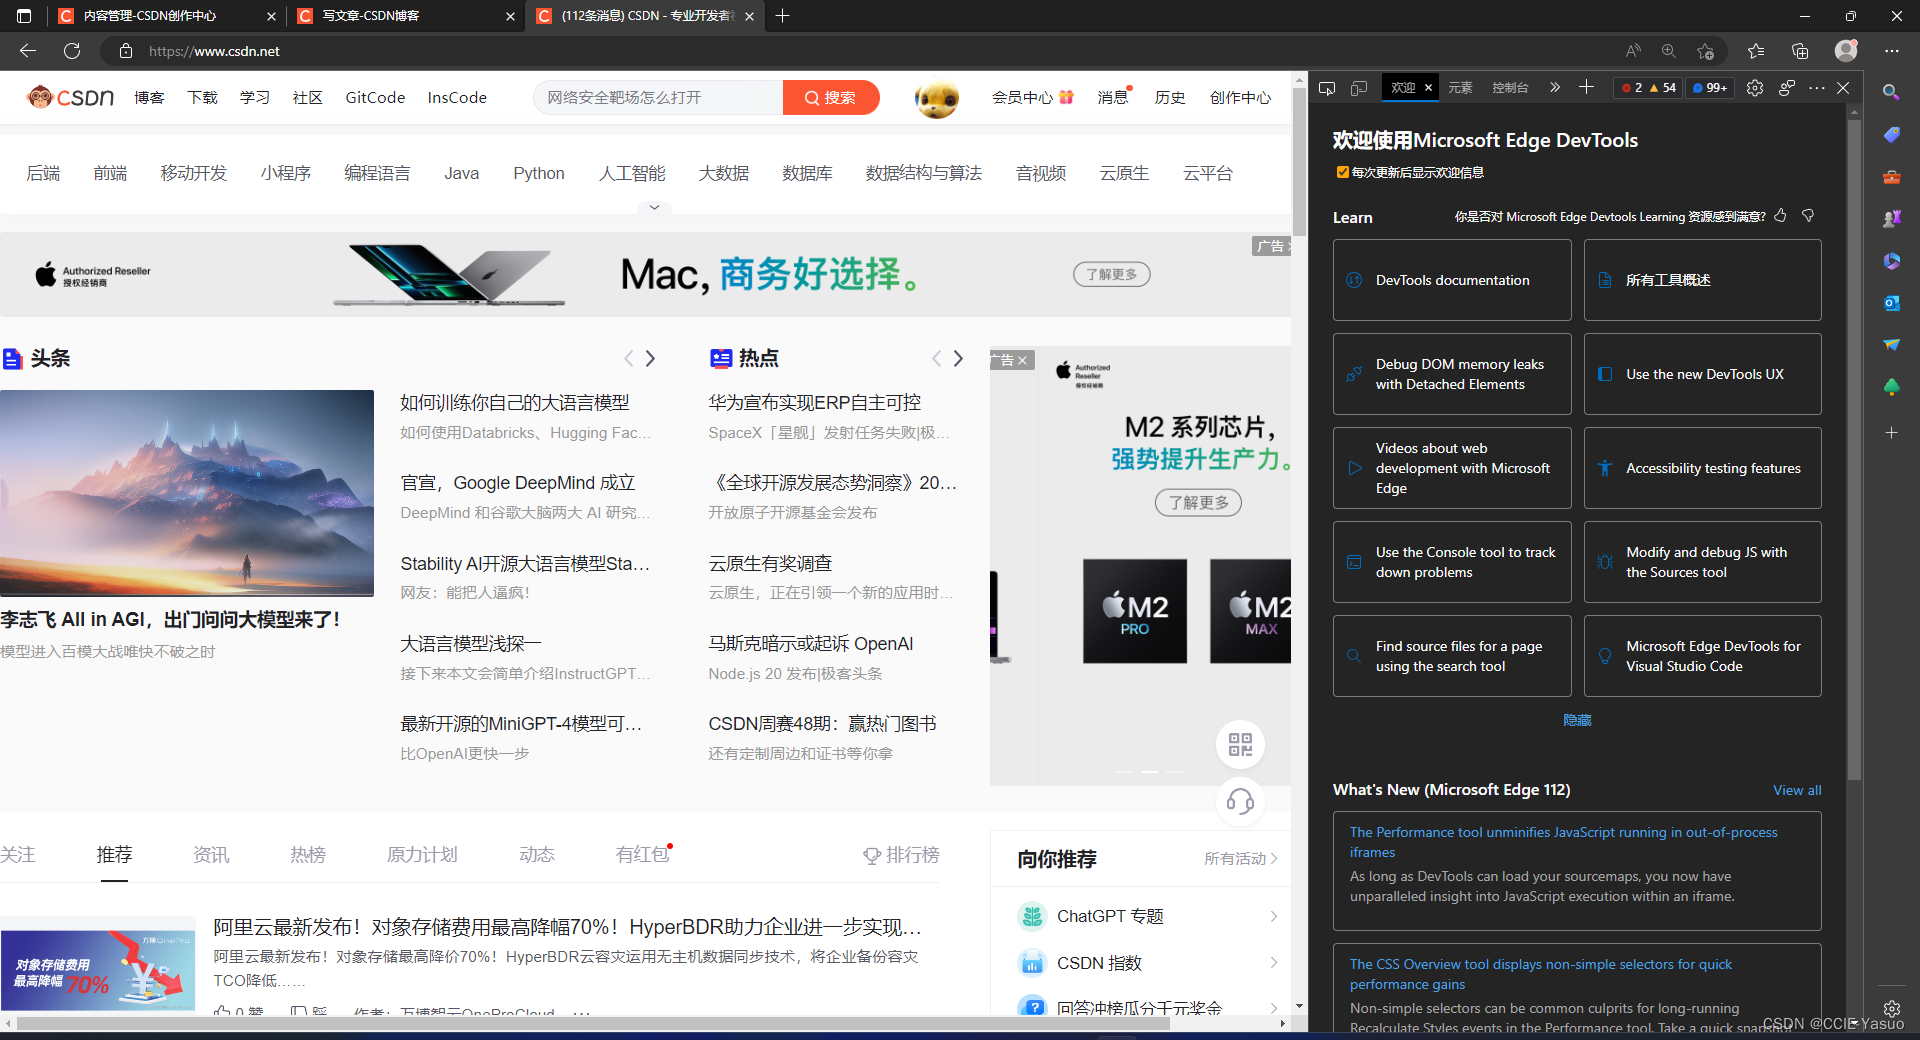Screen dimensions: 1920x1040
Task: Open 所有活动 link with chevron
Action: 1241,859
